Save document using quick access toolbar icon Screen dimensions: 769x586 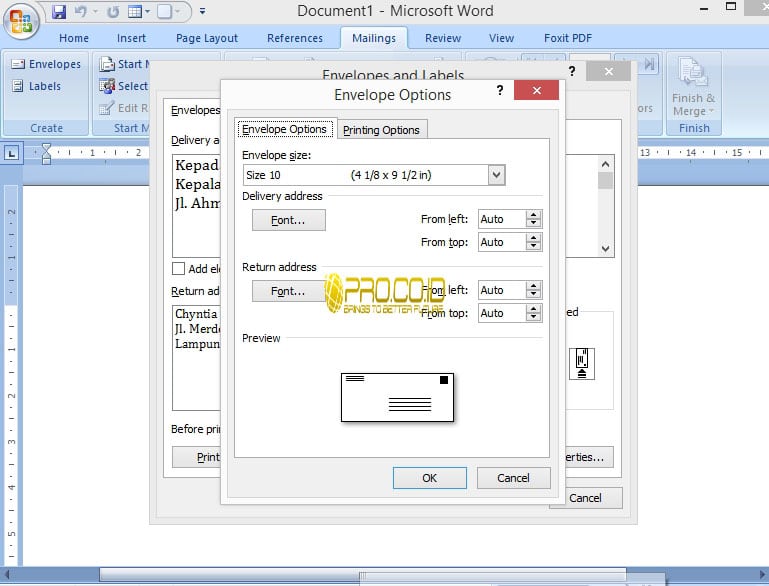click(59, 11)
